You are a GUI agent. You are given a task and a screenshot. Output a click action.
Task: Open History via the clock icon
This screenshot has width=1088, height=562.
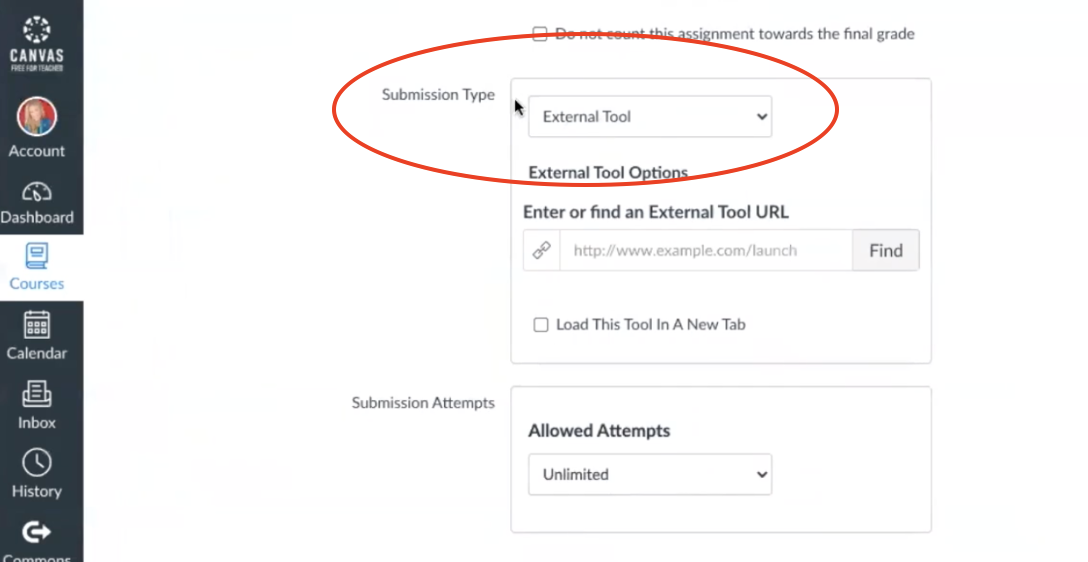(x=37, y=463)
